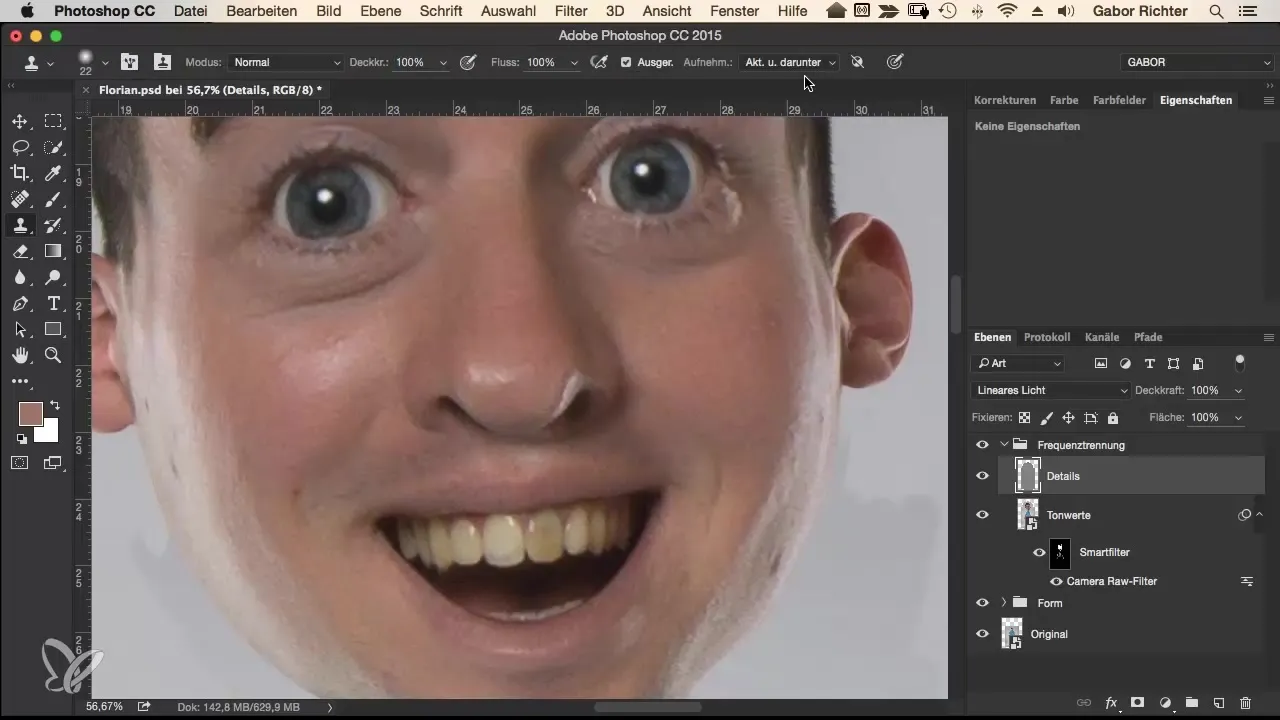Open the Clone Source panel

pyautogui.click(x=162, y=62)
